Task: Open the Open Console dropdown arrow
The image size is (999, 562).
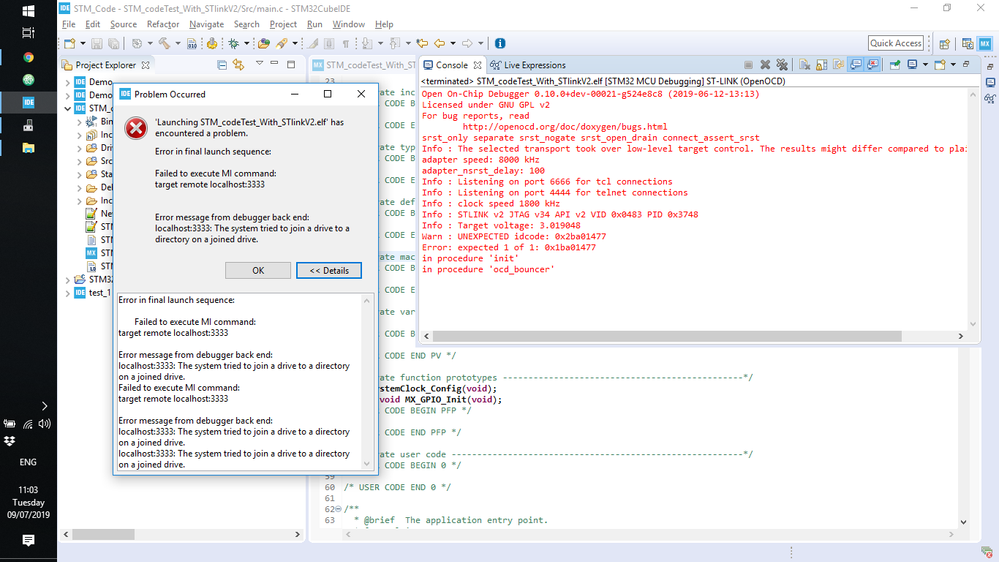Action: click(x=953, y=65)
